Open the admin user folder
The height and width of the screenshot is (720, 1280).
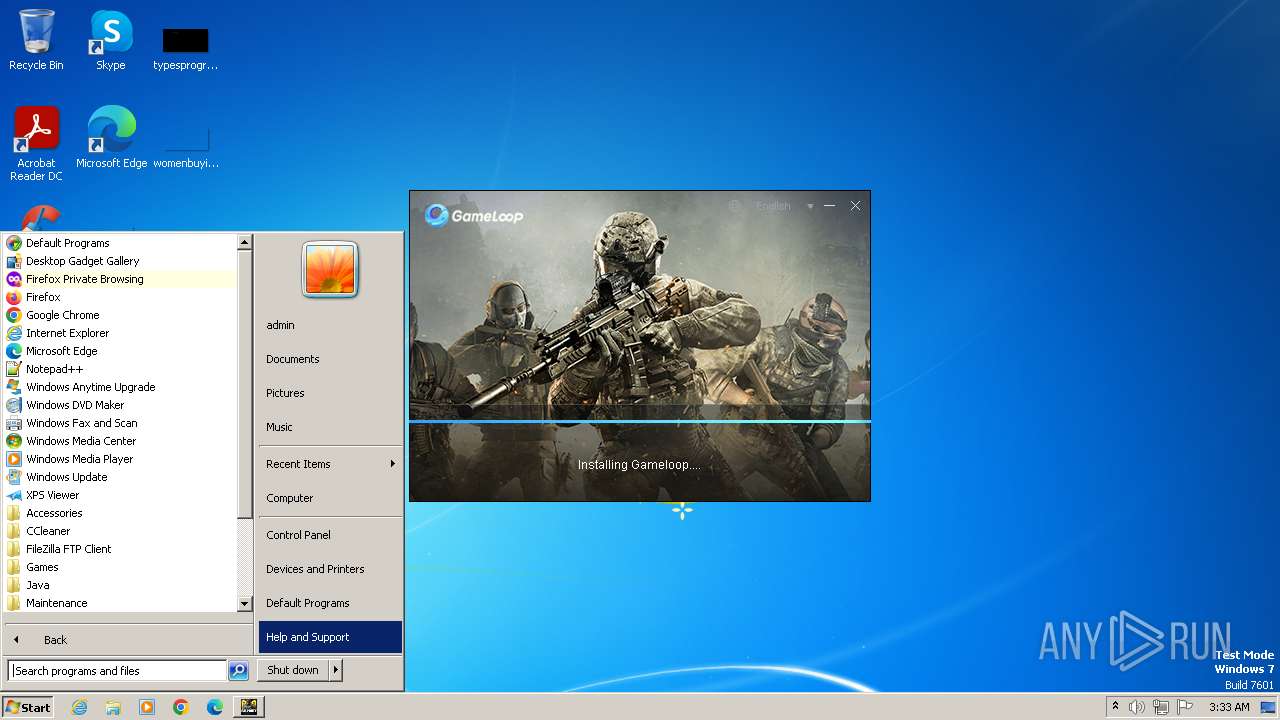click(x=330, y=325)
